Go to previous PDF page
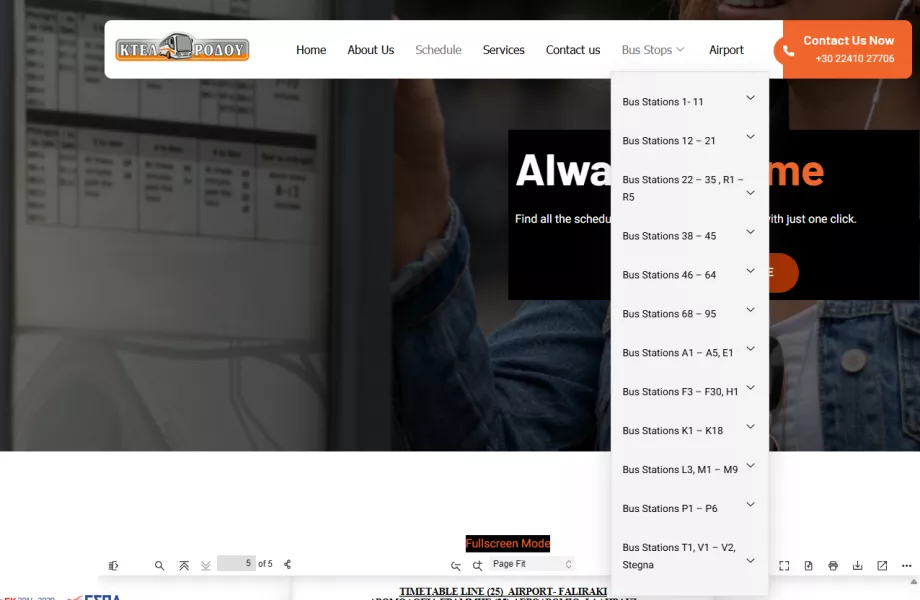Viewport: 920px width, 600px height. tap(184, 566)
